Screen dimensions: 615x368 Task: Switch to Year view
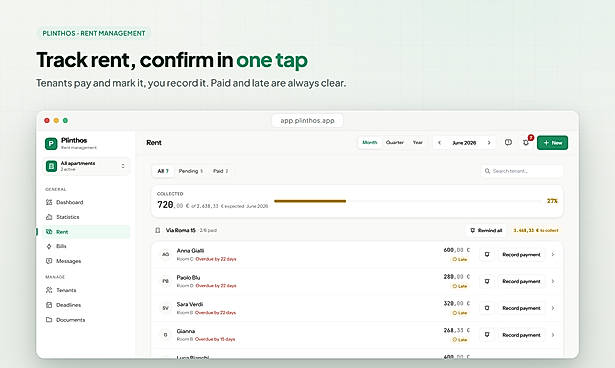point(417,142)
